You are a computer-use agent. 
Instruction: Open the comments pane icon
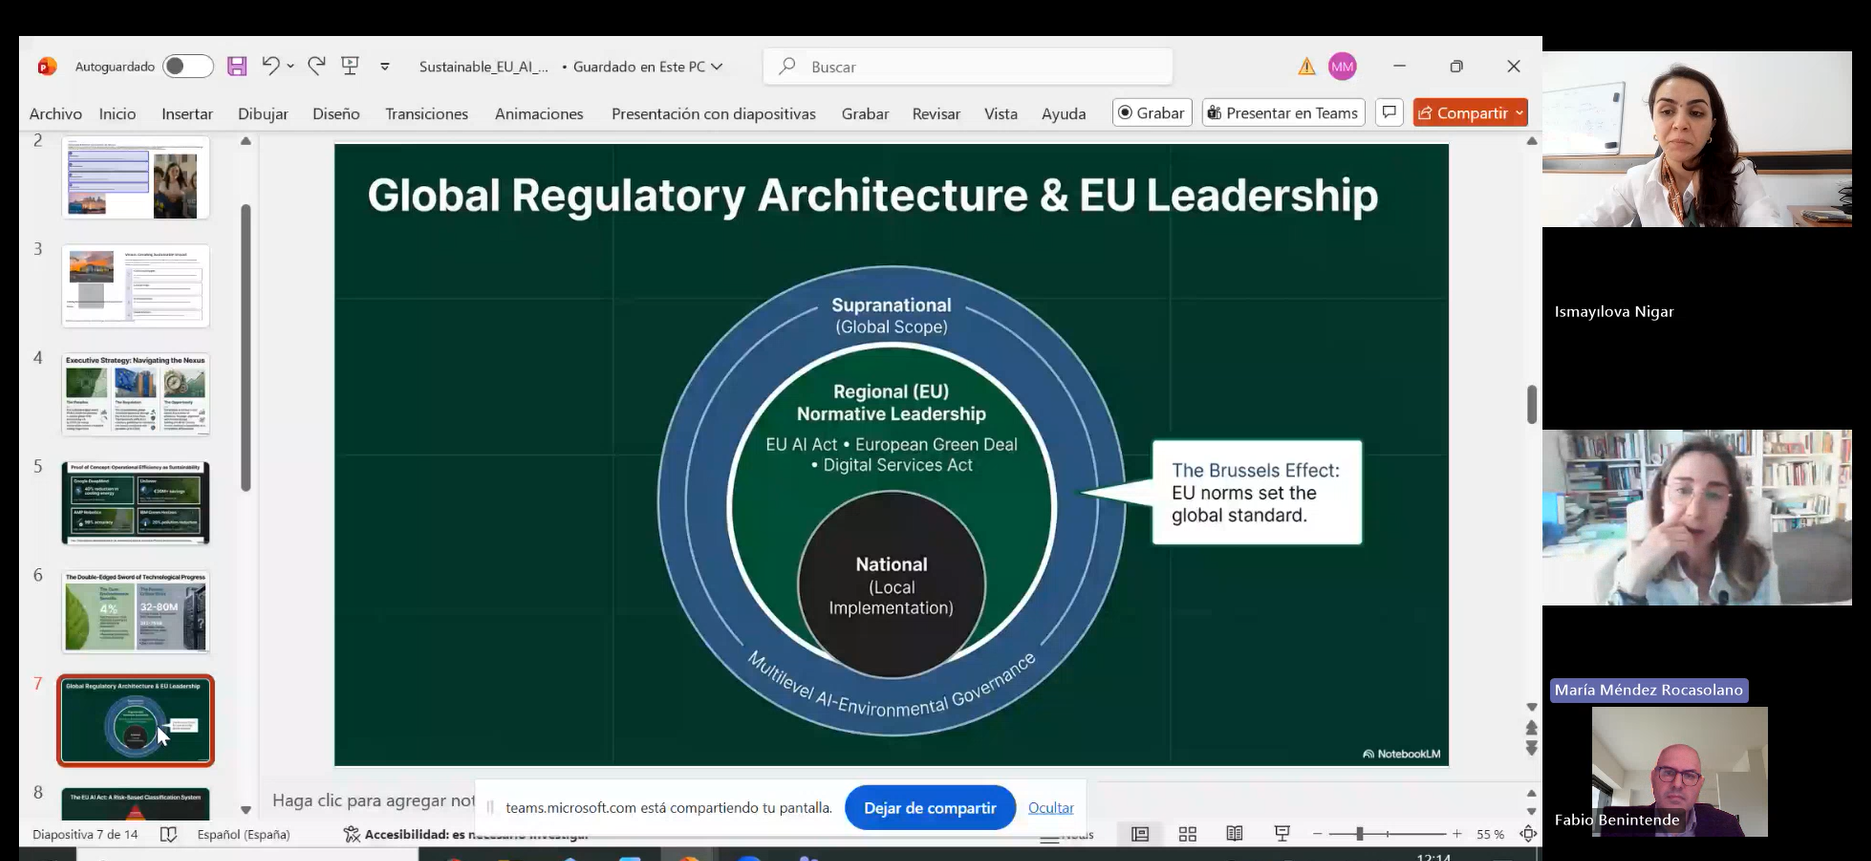1389,113
